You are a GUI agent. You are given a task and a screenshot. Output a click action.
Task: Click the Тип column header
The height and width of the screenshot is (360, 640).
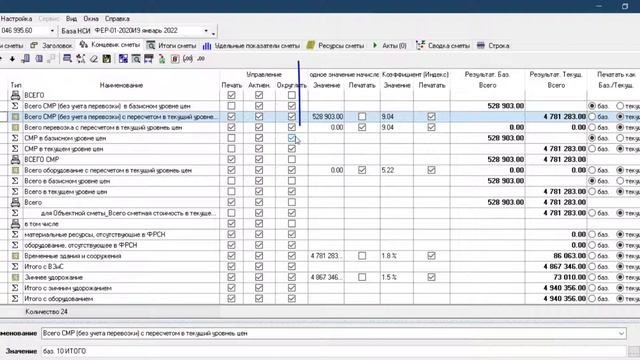pyautogui.click(x=16, y=85)
